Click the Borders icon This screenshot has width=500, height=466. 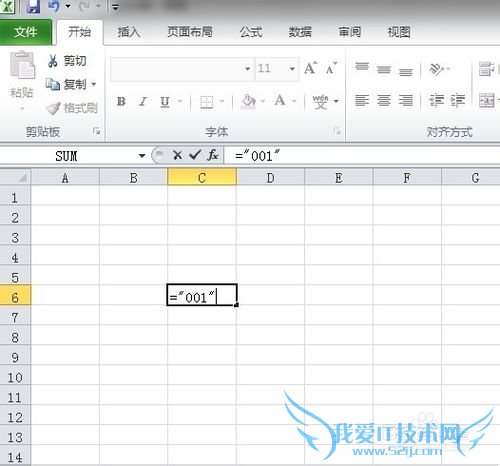(207, 102)
